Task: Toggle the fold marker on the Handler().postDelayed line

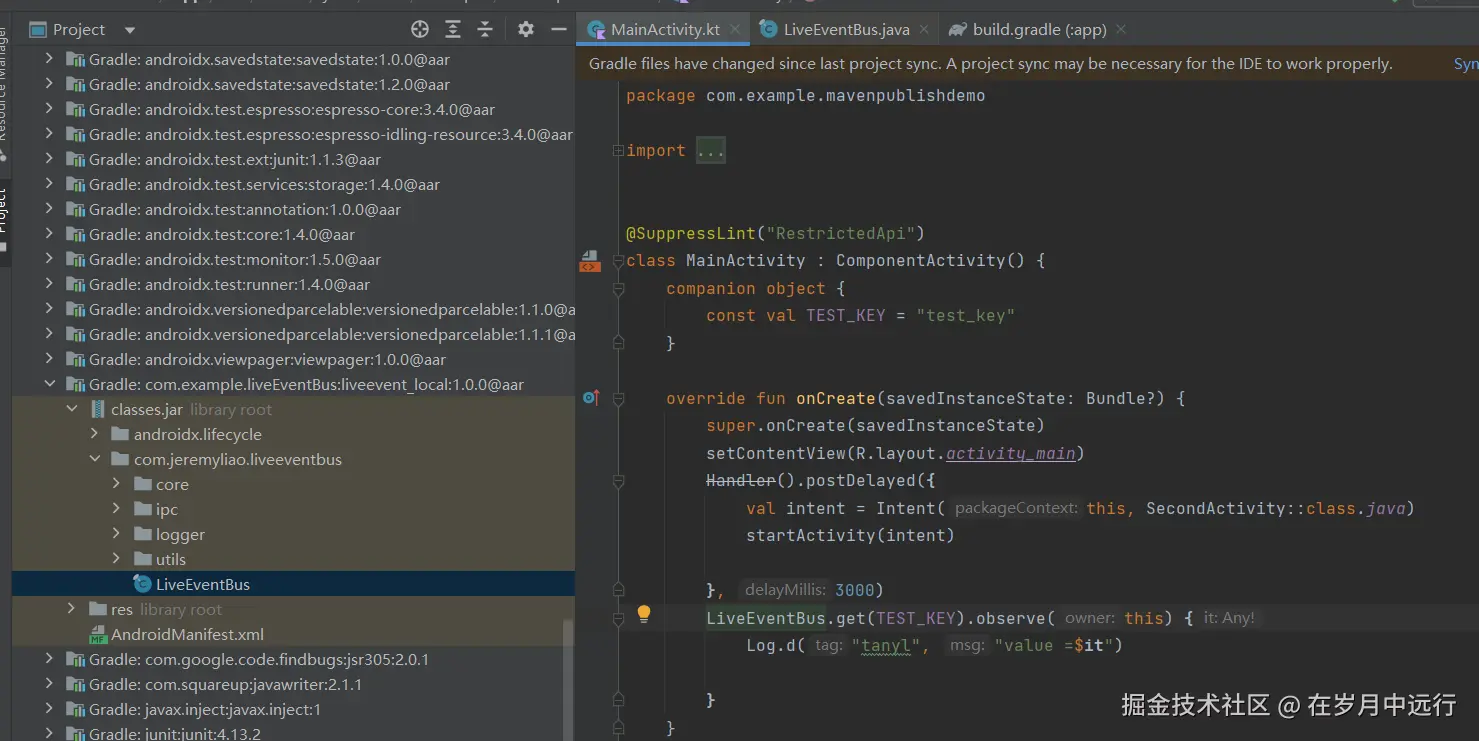Action: (x=618, y=481)
